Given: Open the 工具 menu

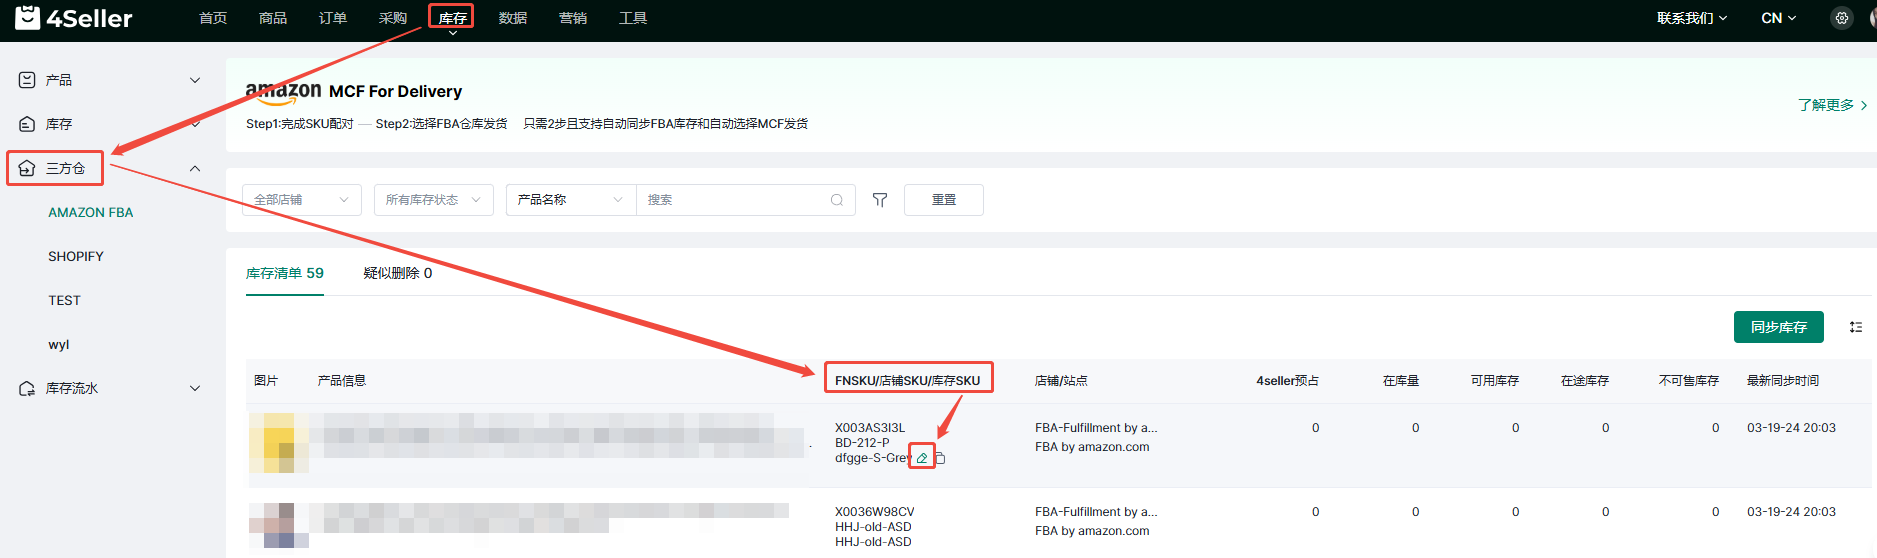Looking at the screenshot, I should (633, 18).
